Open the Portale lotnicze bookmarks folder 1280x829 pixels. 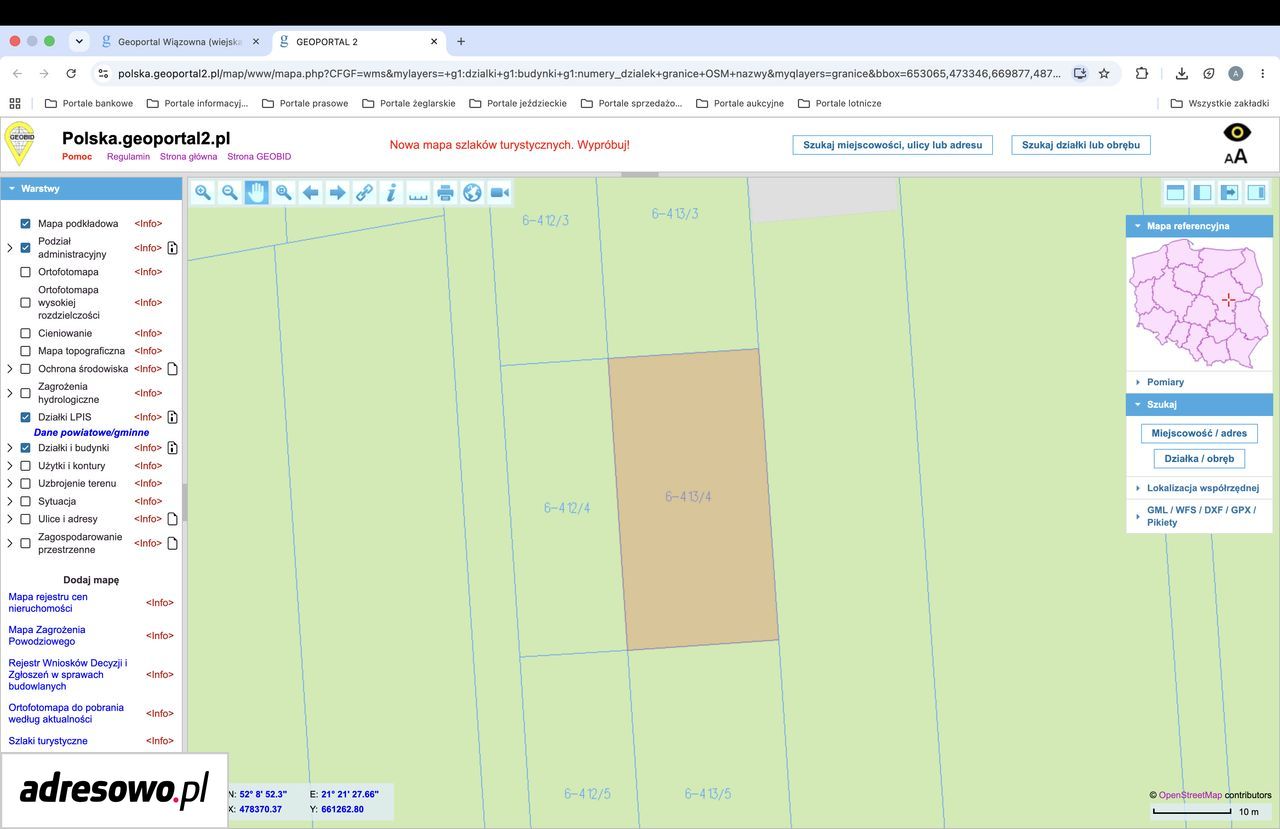[839, 103]
